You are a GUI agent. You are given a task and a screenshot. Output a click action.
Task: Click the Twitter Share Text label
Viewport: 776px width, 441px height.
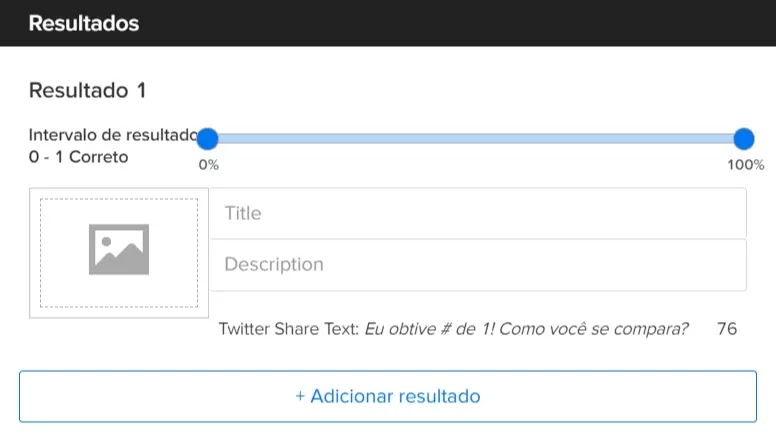point(289,329)
